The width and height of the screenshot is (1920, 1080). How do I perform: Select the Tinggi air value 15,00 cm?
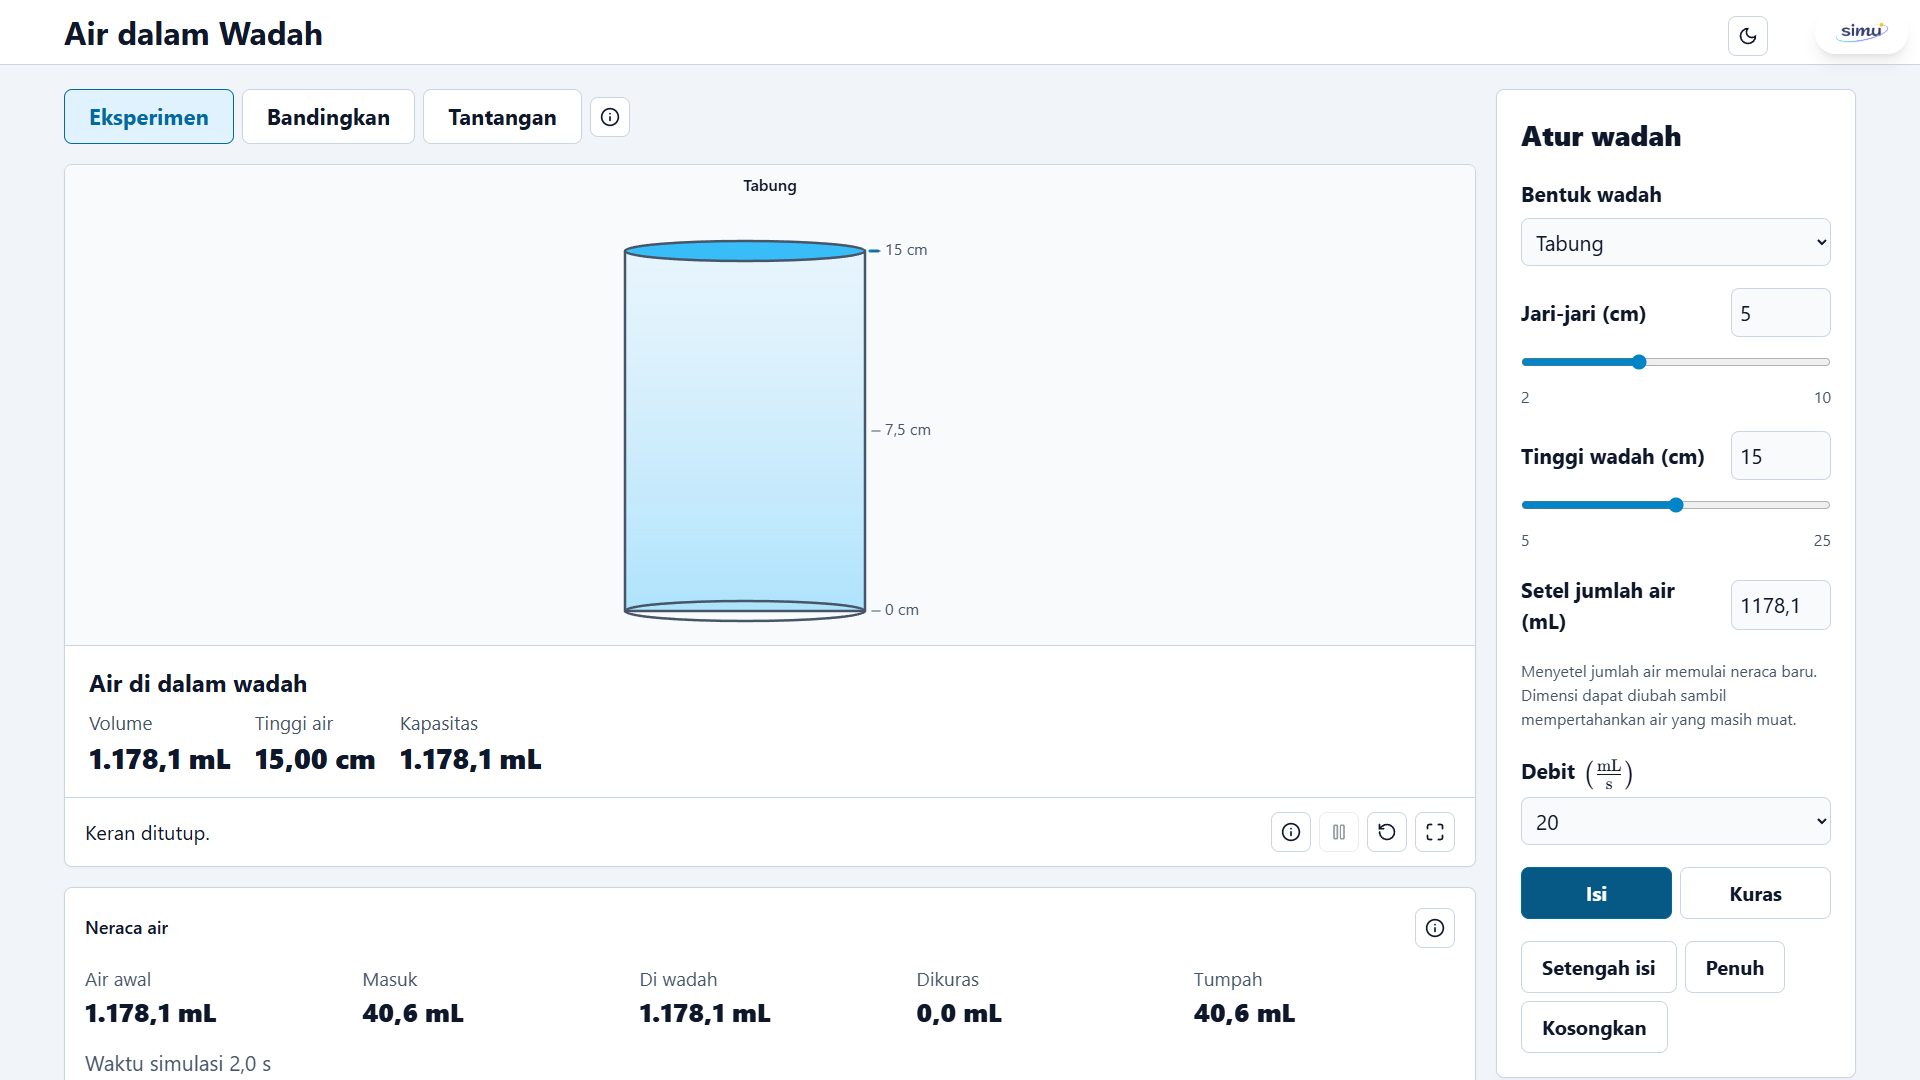(x=315, y=760)
